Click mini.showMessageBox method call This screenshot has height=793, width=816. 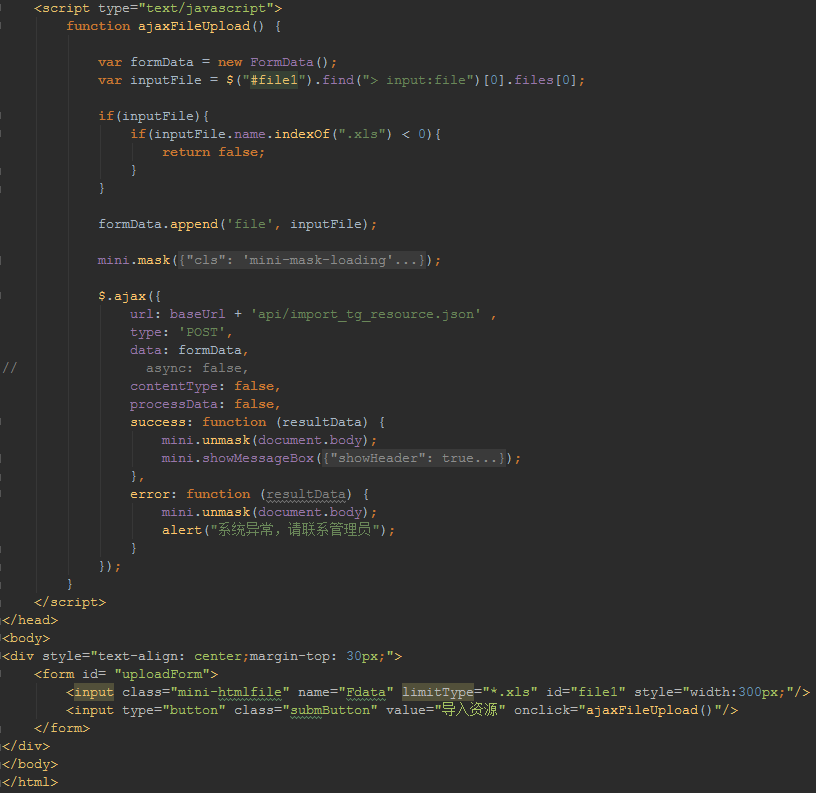coord(238,458)
